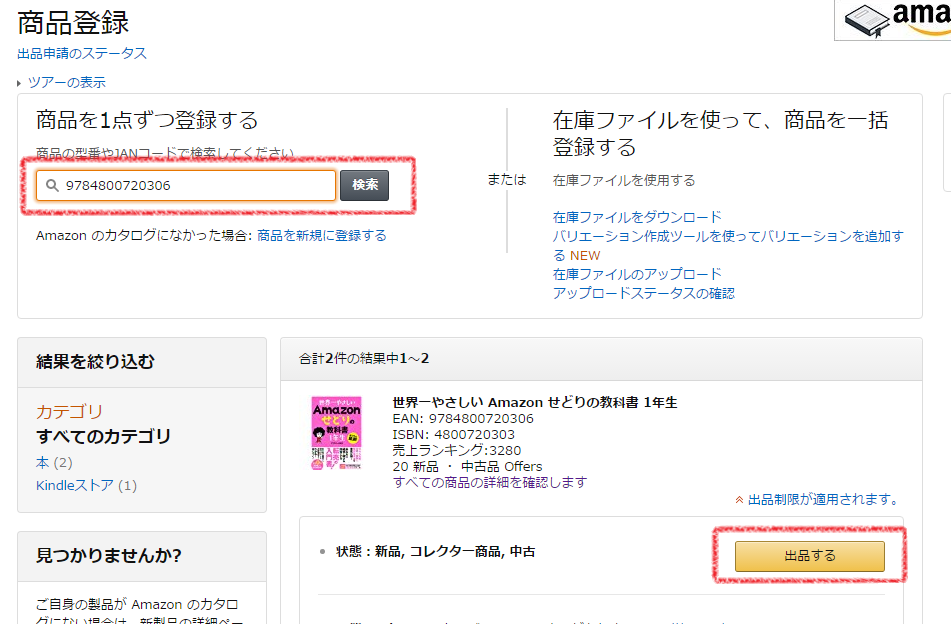Click the EAN: 9784800720306 text
The image size is (951, 624).
463,418
